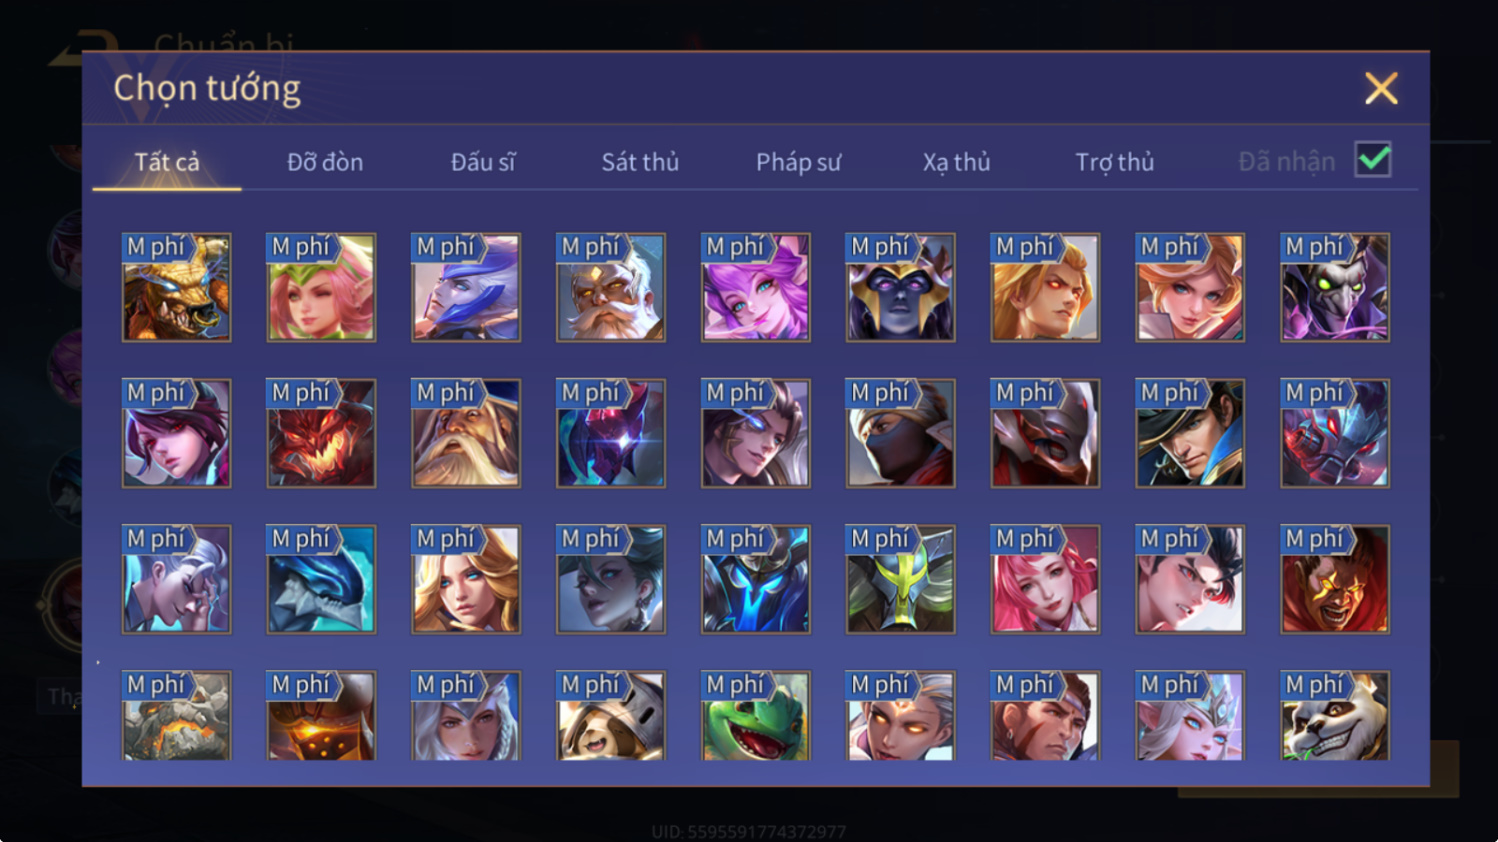Select the Tất cả tab

tap(167, 162)
